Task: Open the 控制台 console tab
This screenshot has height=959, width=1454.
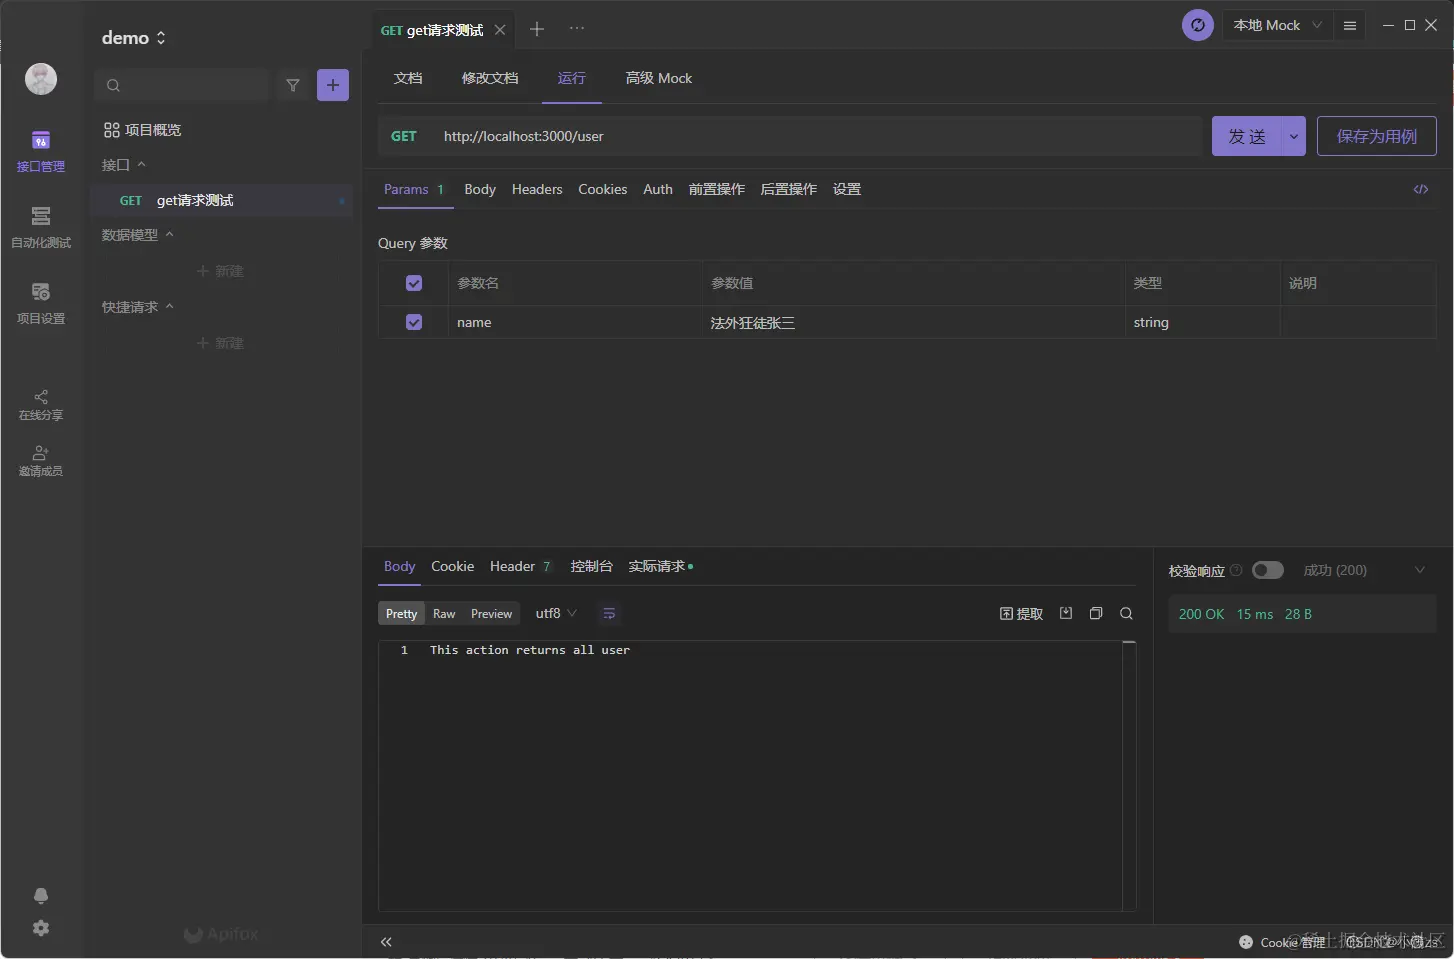Action: (x=591, y=566)
